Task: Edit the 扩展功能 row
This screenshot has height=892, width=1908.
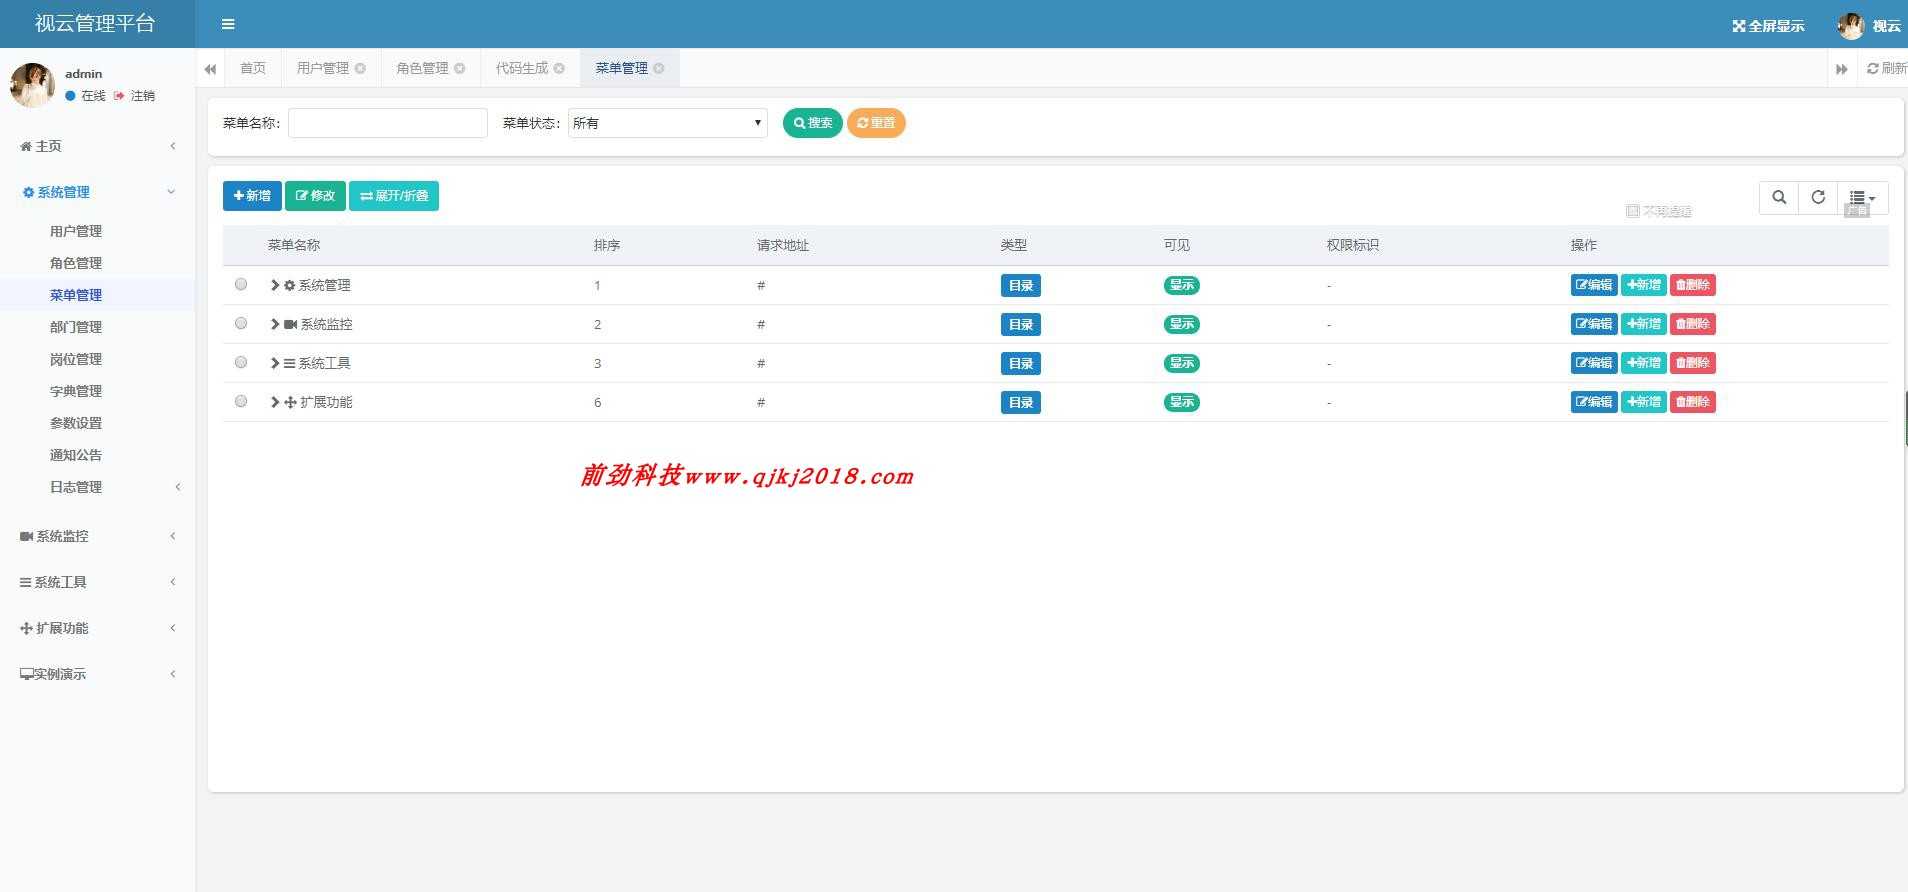Action: click(1594, 402)
